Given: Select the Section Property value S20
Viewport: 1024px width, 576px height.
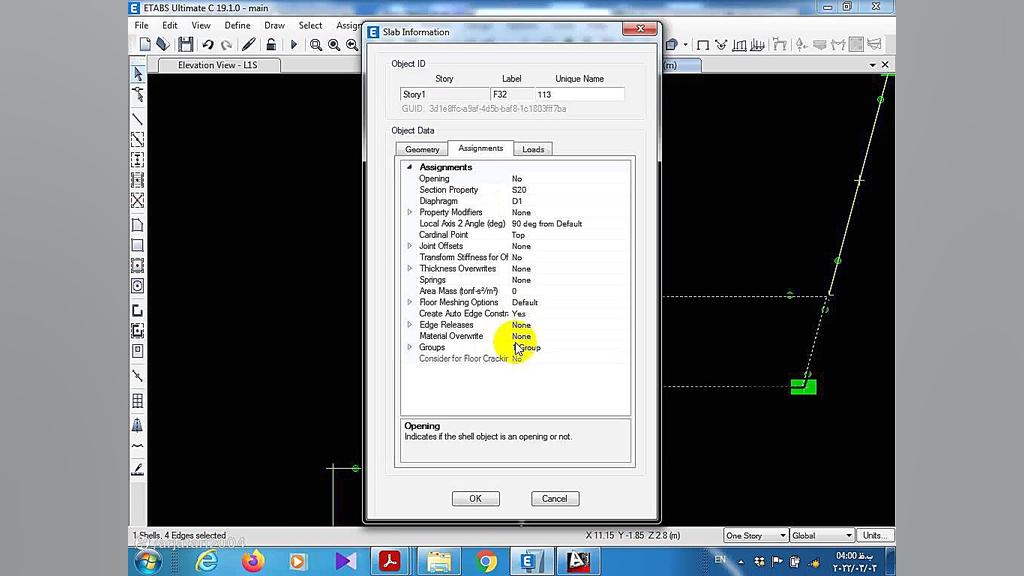Looking at the screenshot, I should pyautogui.click(x=519, y=190).
